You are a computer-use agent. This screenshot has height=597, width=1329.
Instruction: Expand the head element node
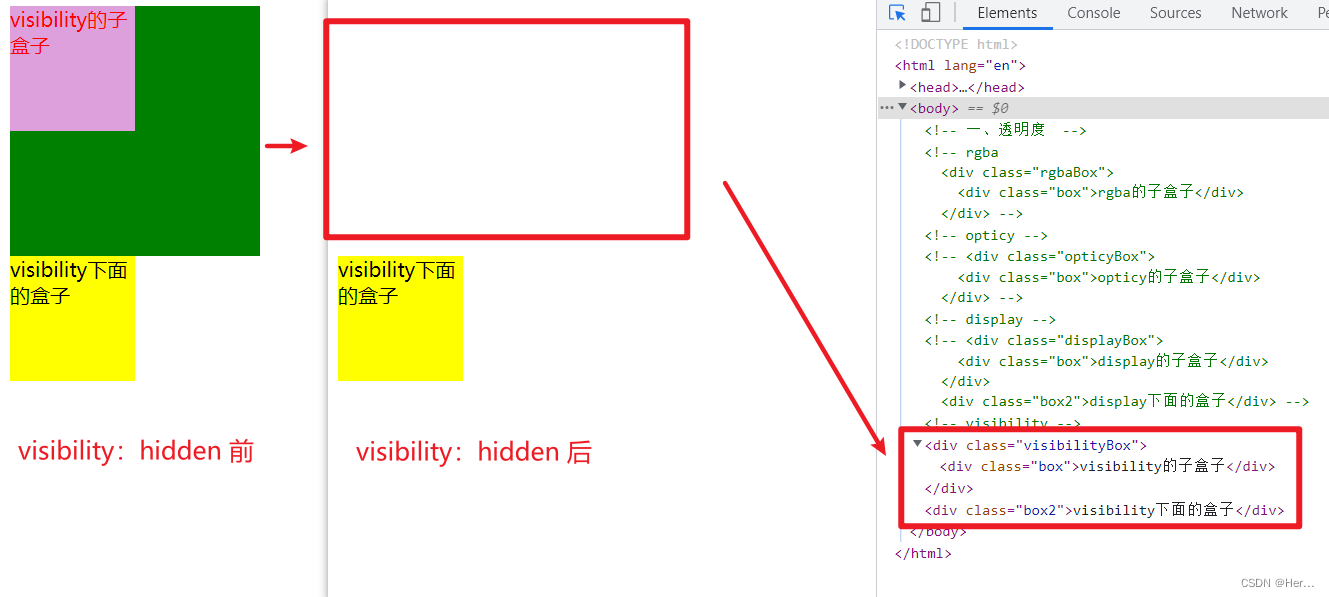pos(903,86)
